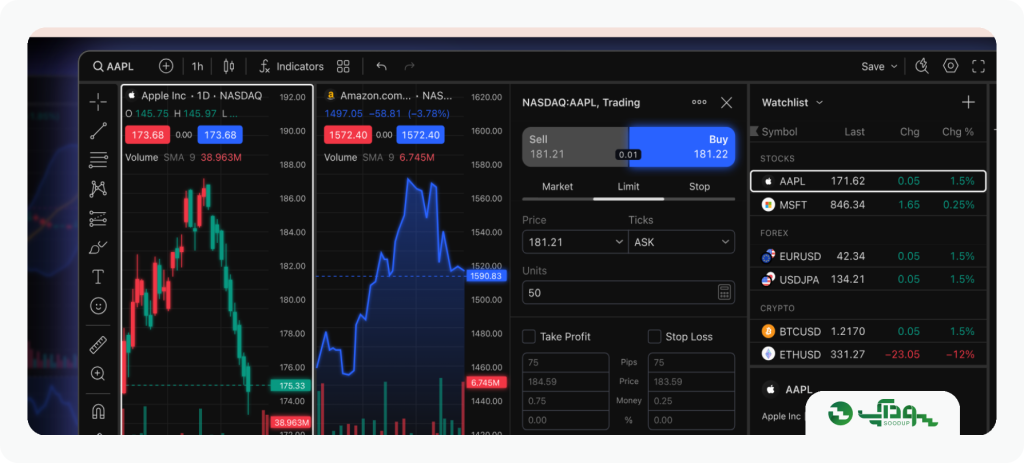The width and height of the screenshot is (1024, 463).
Task: Open the Indicators menu
Action: pos(291,67)
